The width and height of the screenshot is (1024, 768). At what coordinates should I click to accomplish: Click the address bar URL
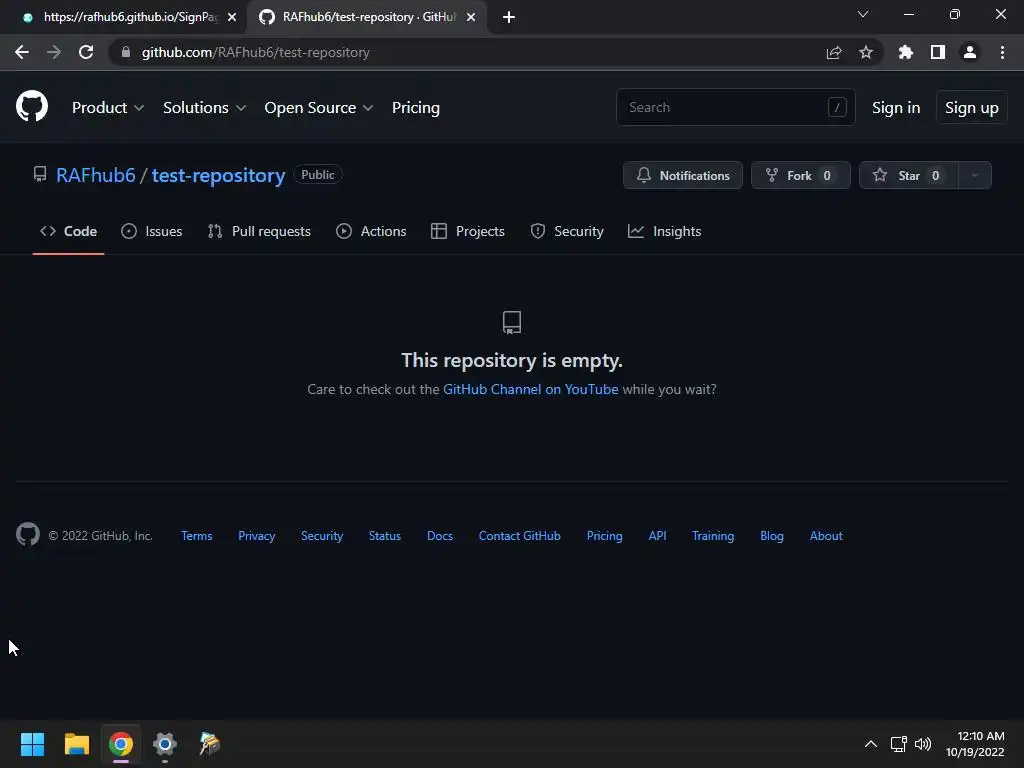pos(255,52)
